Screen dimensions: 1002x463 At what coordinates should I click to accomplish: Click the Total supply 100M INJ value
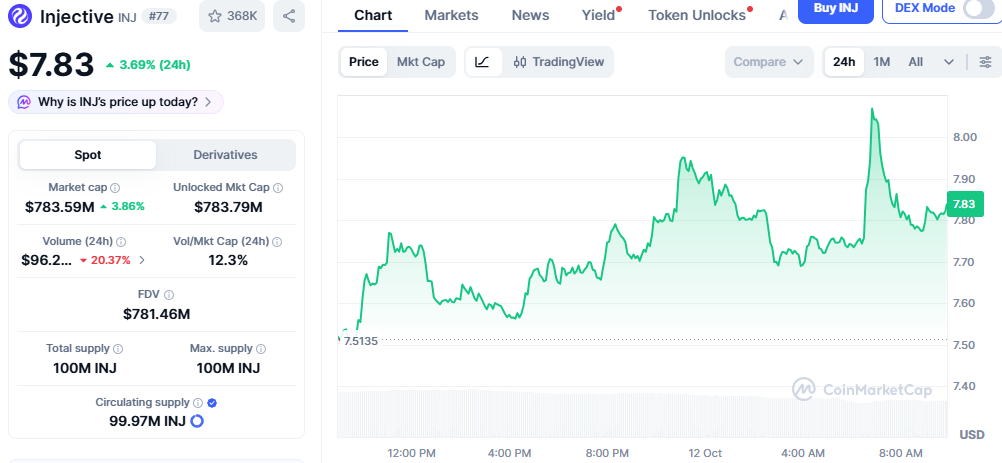[85, 368]
